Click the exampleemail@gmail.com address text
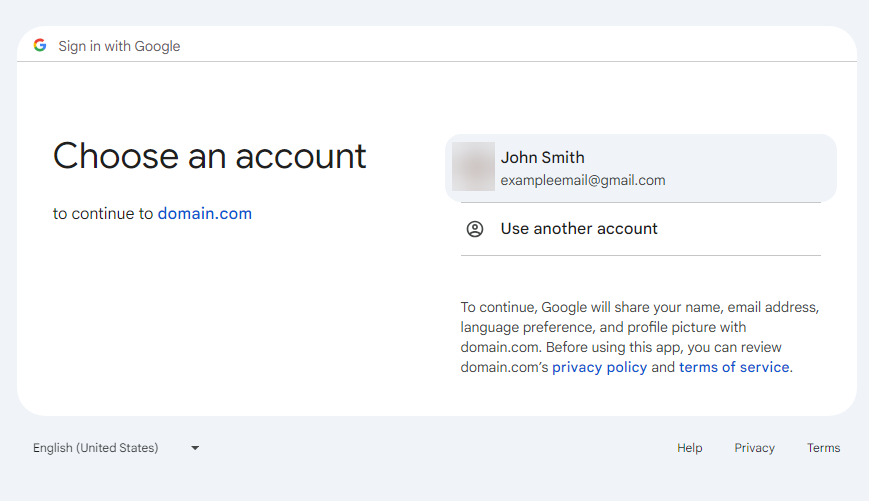Viewport: 869px width, 501px height. [x=582, y=181]
